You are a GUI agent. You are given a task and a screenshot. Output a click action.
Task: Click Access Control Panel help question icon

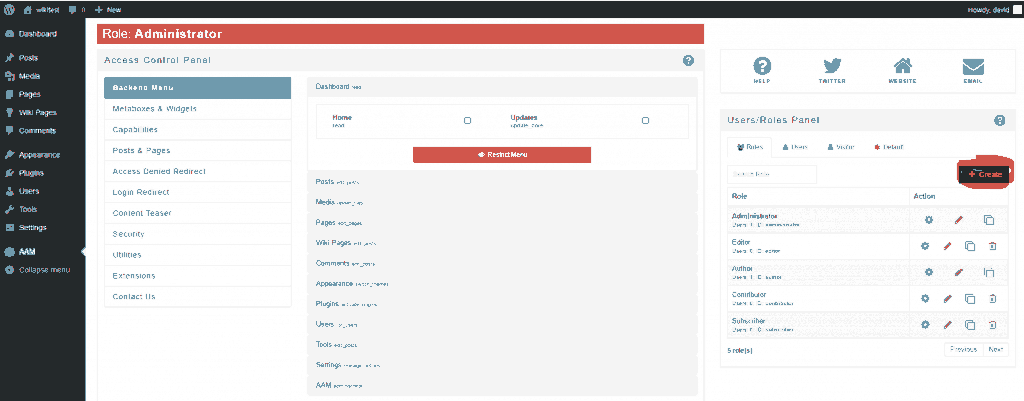(x=688, y=61)
